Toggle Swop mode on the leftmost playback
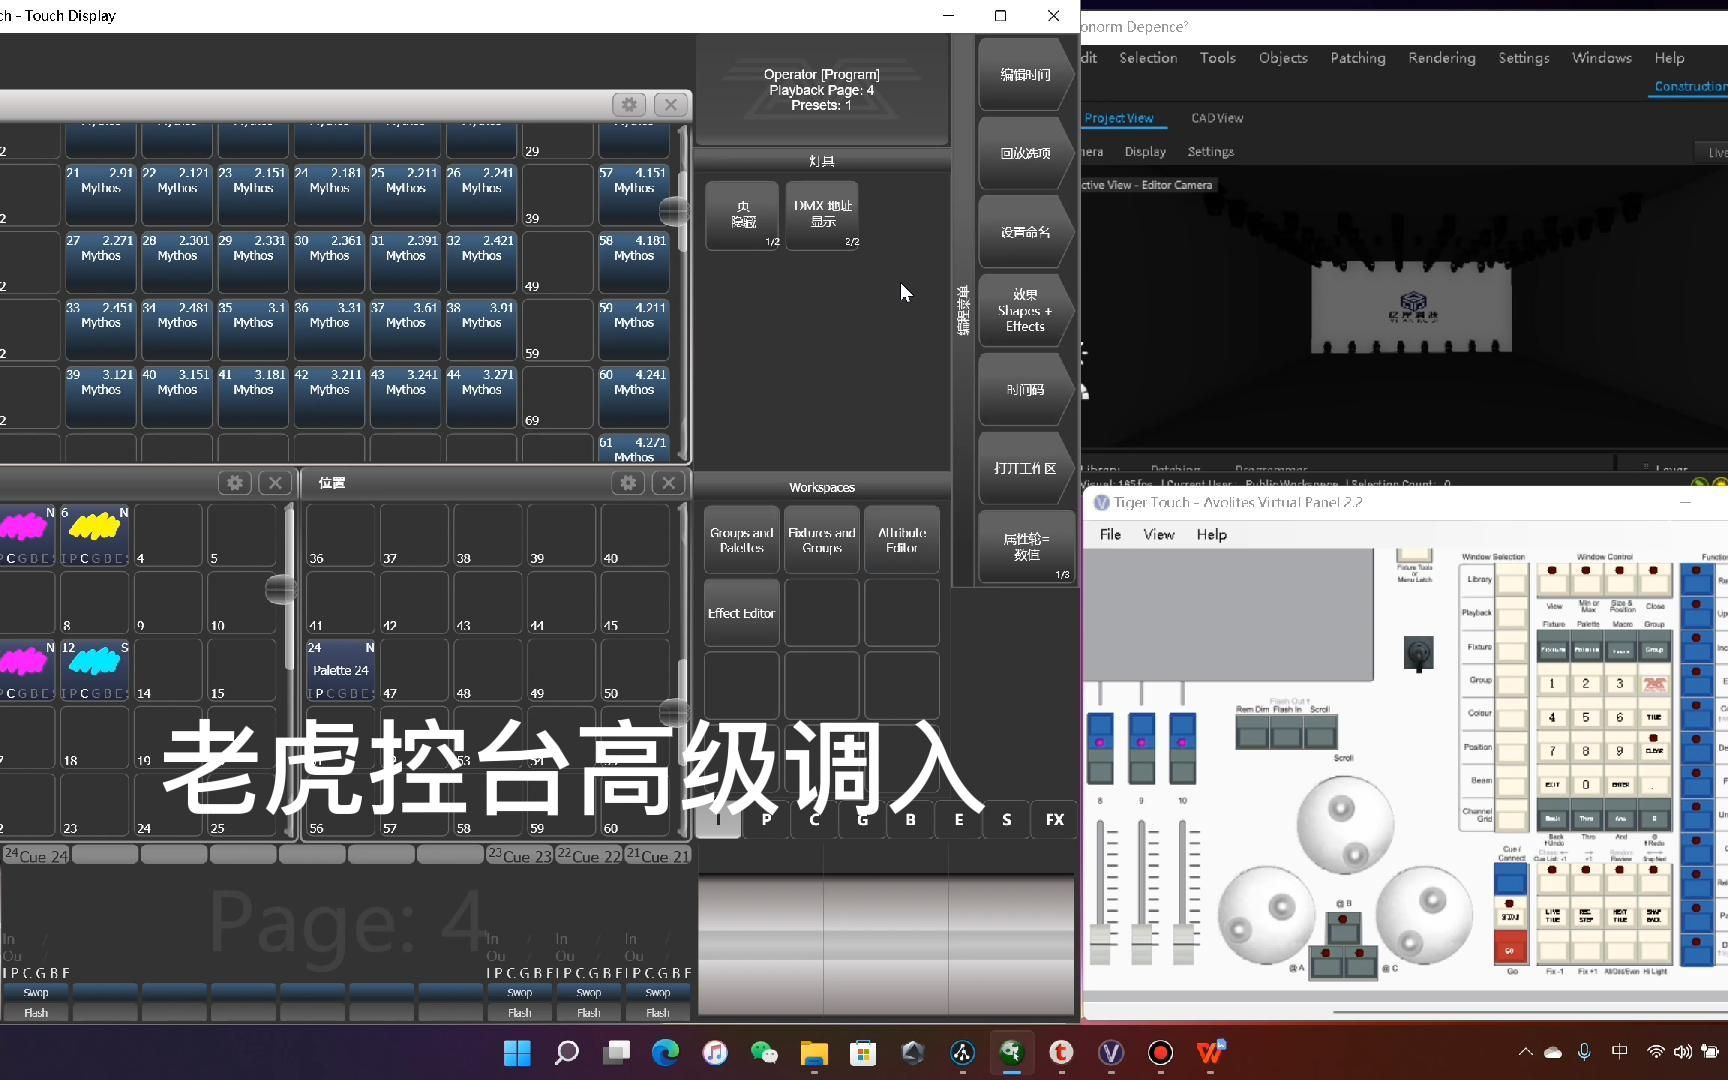 click(x=35, y=992)
